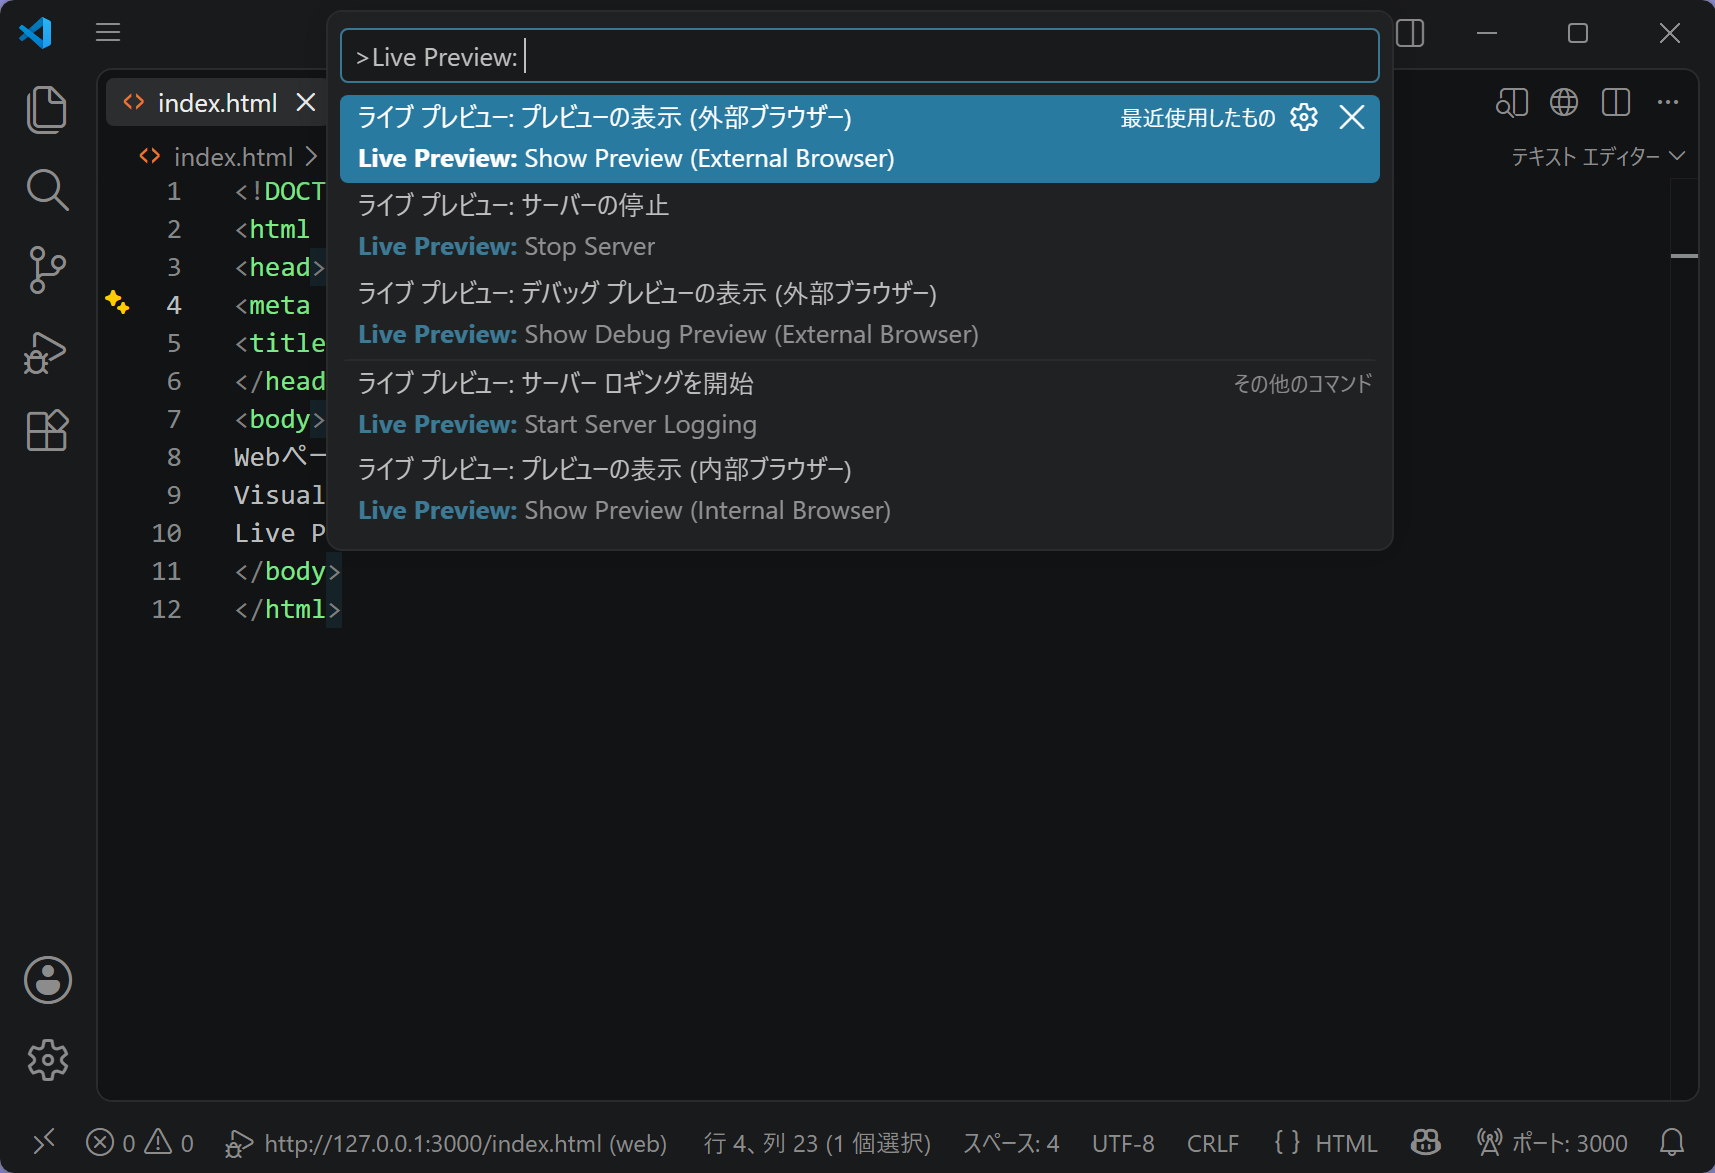Open the Extensions view

(47, 431)
